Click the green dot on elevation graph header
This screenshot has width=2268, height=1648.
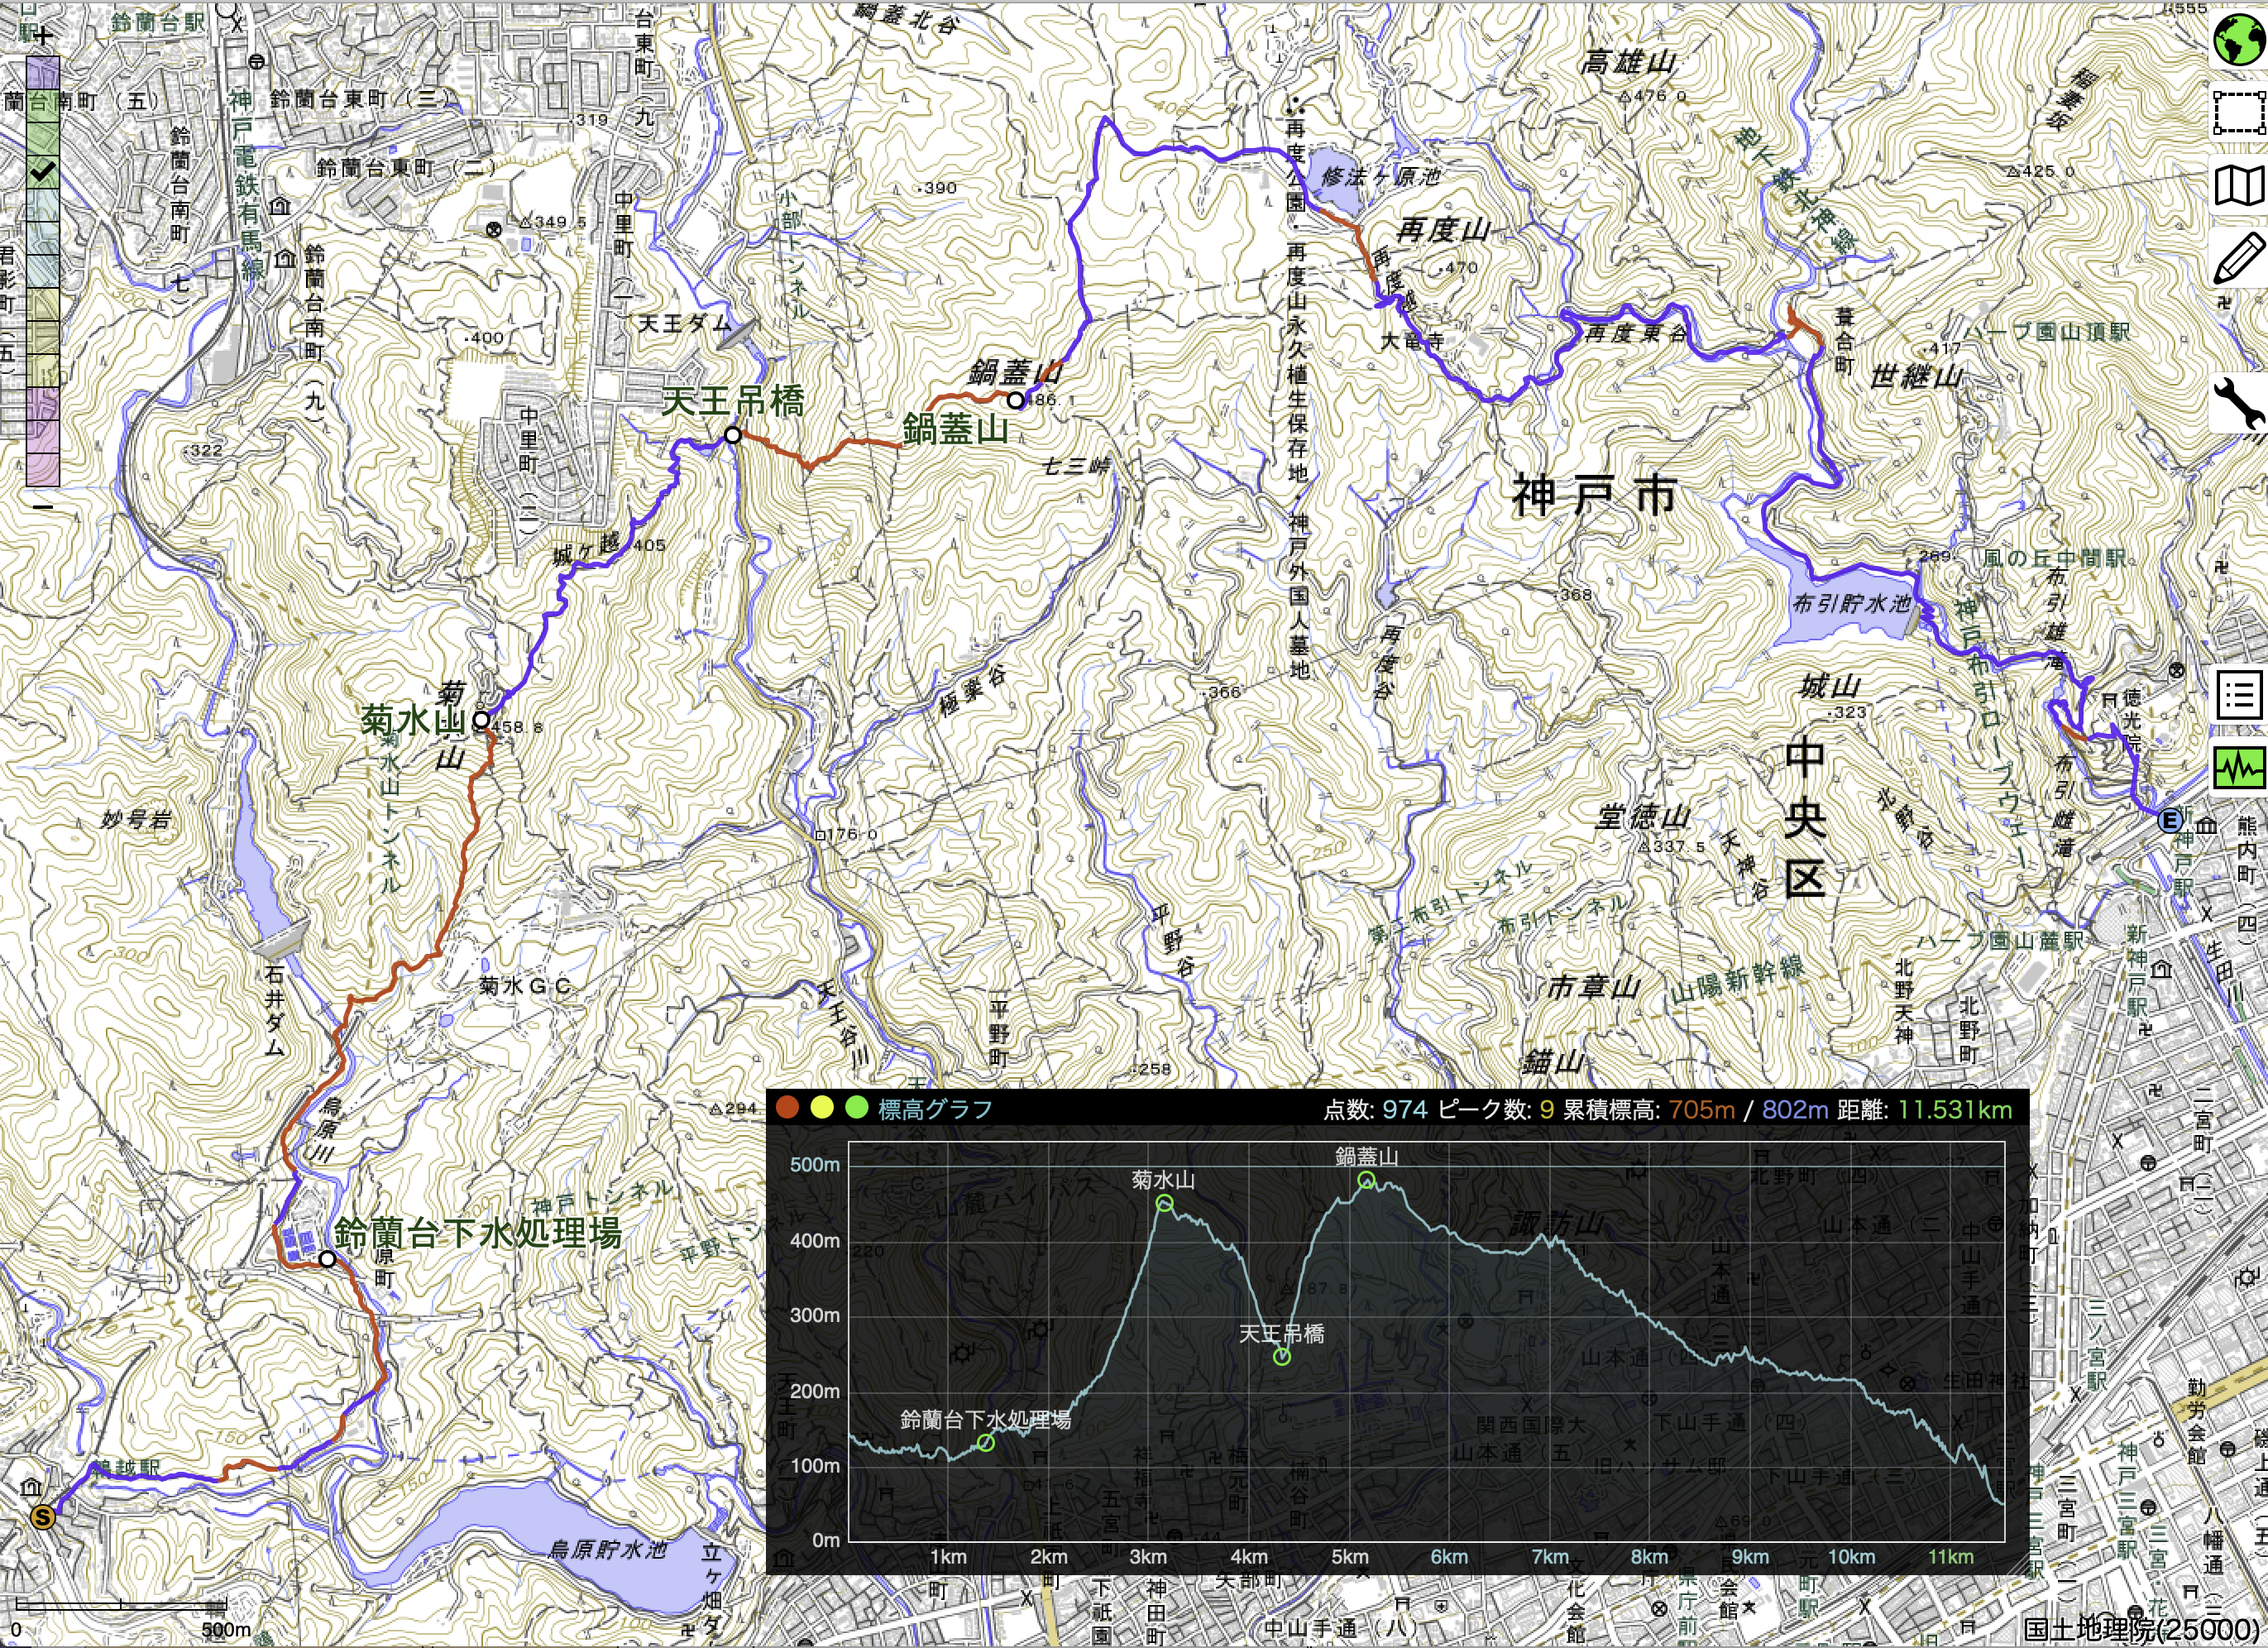pyautogui.click(x=856, y=1107)
